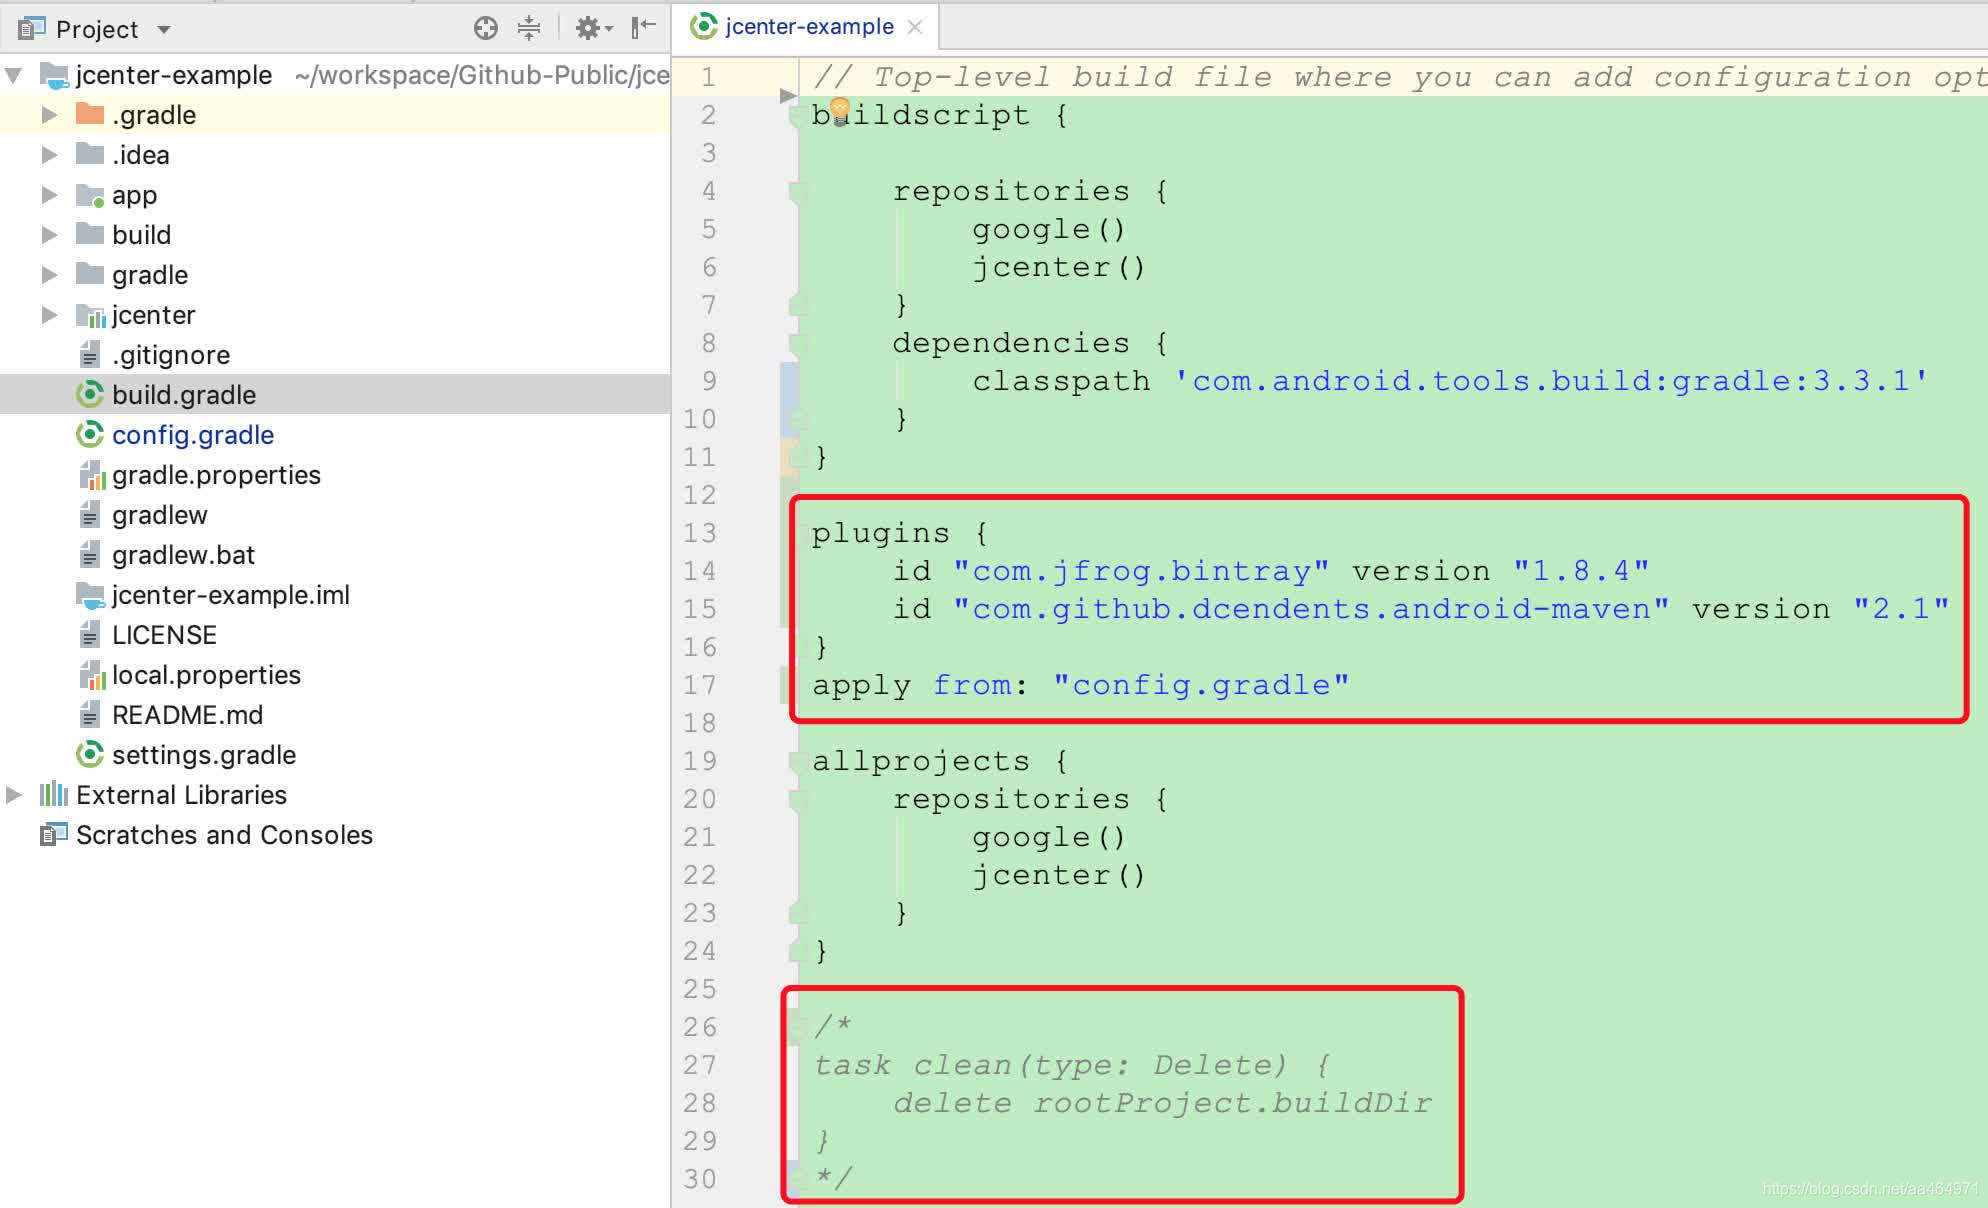Click the locate/scroll-from-source target icon

click(486, 28)
